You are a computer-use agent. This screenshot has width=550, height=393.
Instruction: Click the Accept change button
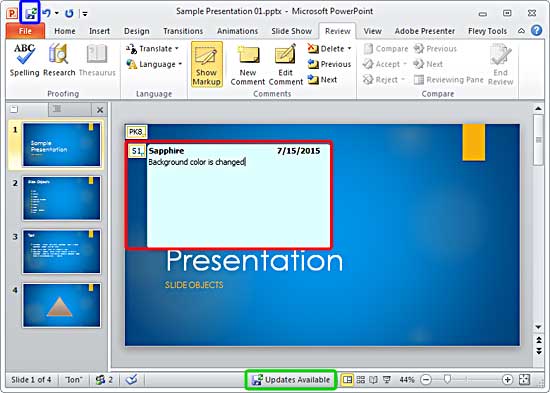[381, 64]
